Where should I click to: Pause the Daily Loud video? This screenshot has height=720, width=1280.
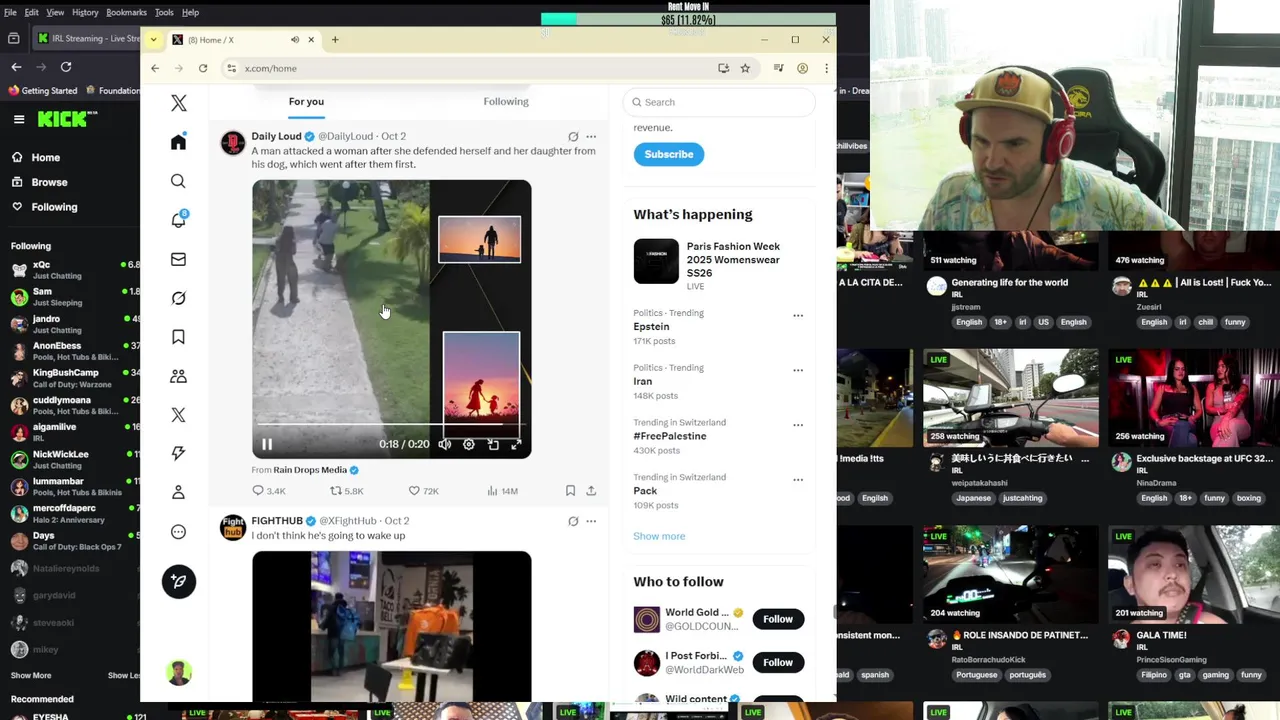[x=267, y=444]
